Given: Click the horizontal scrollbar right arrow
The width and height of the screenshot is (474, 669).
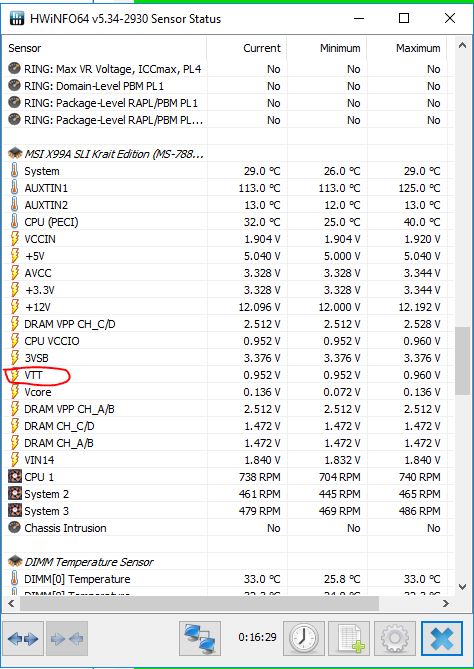Looking at the screenshot, I should [x=446, y=603].
